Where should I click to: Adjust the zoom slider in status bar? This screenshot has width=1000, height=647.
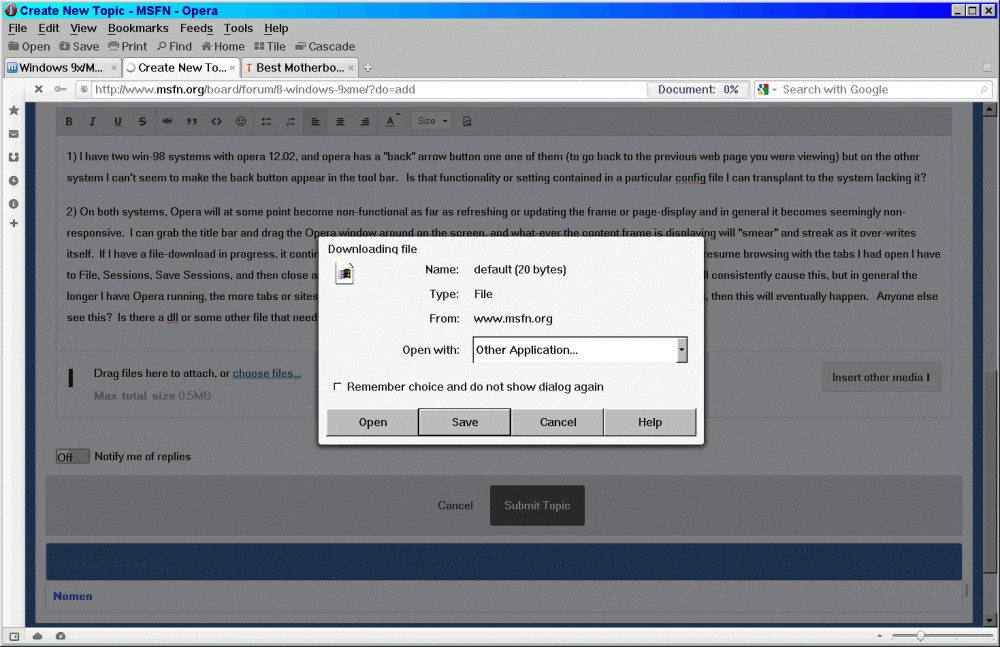click(920, 636)
